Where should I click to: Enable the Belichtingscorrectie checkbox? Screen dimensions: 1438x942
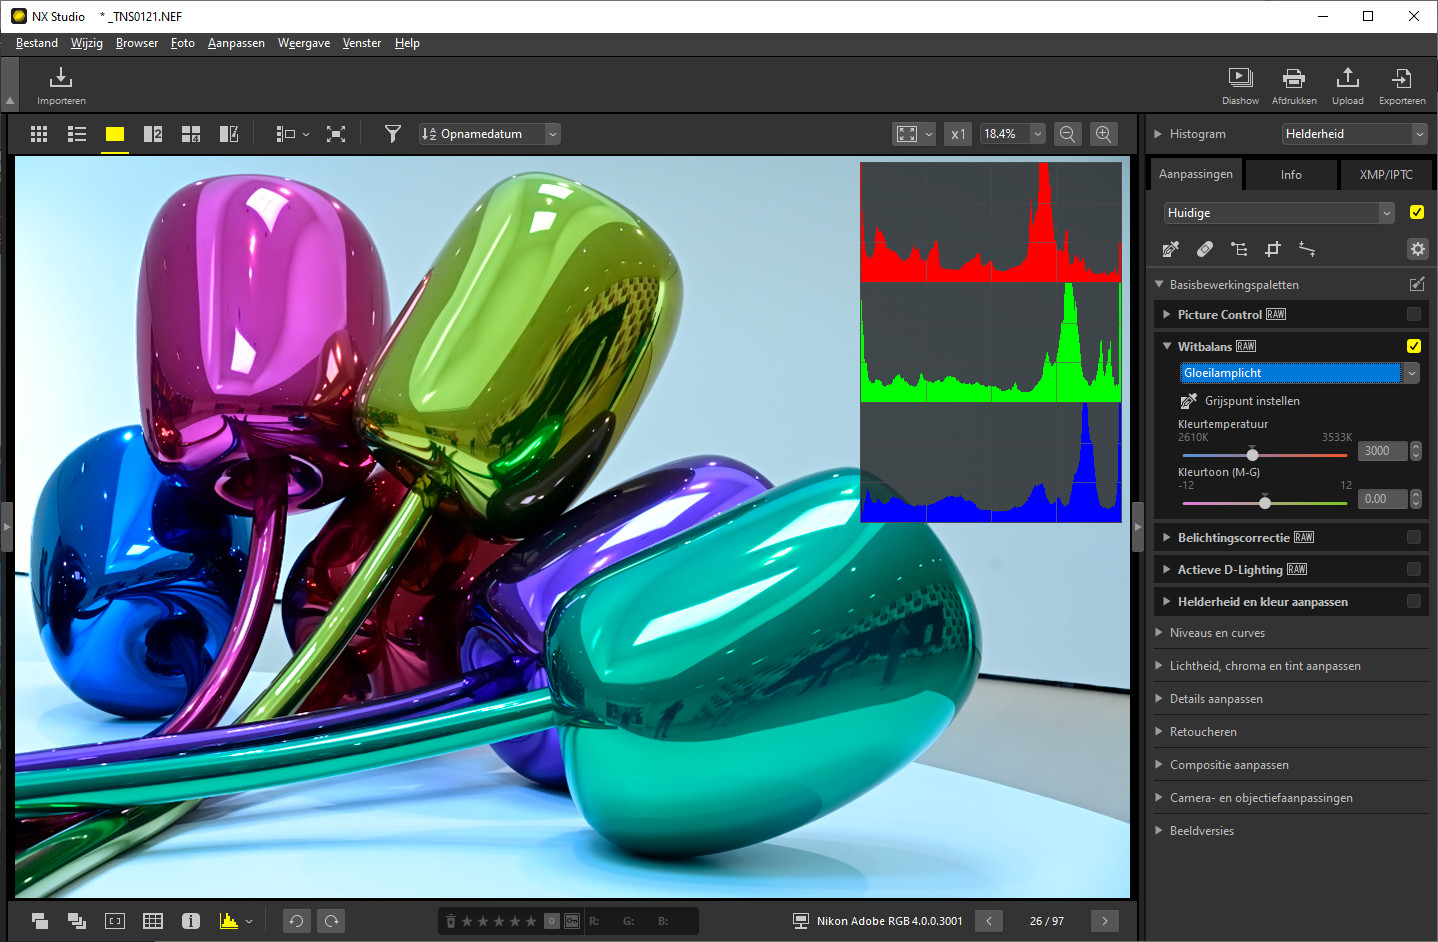pos(1414,537)
